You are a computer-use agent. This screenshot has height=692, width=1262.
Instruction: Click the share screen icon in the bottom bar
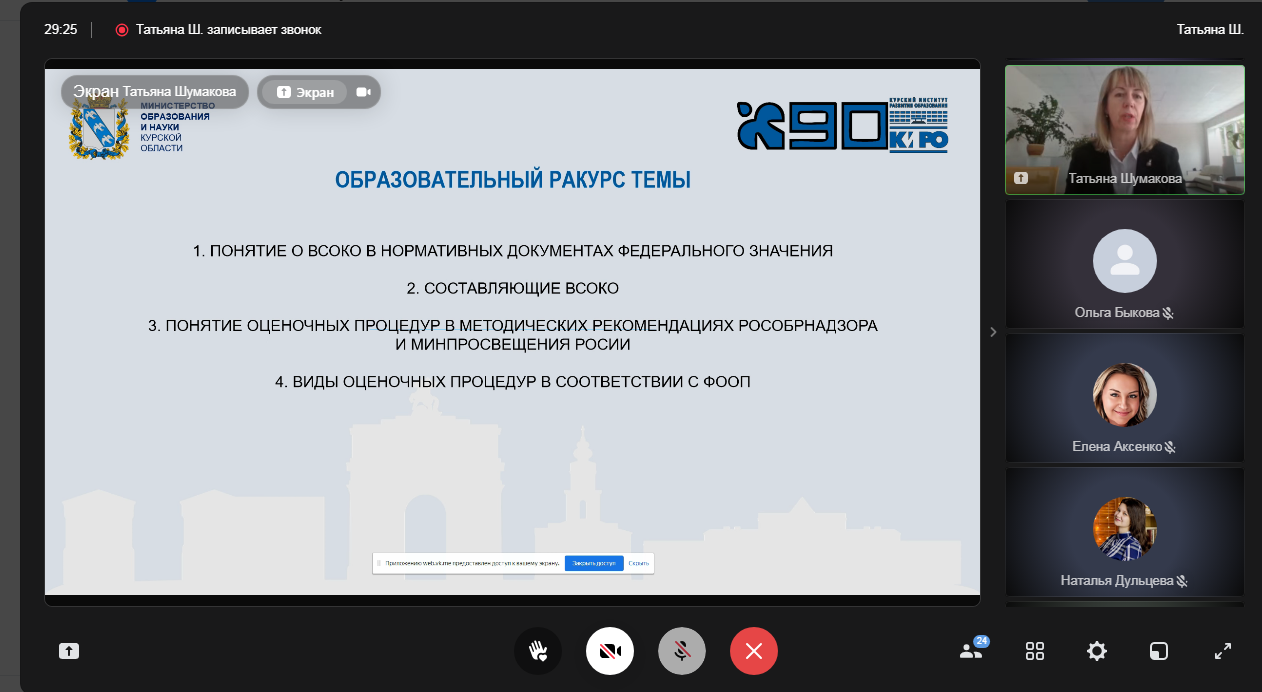coord(68,651)
